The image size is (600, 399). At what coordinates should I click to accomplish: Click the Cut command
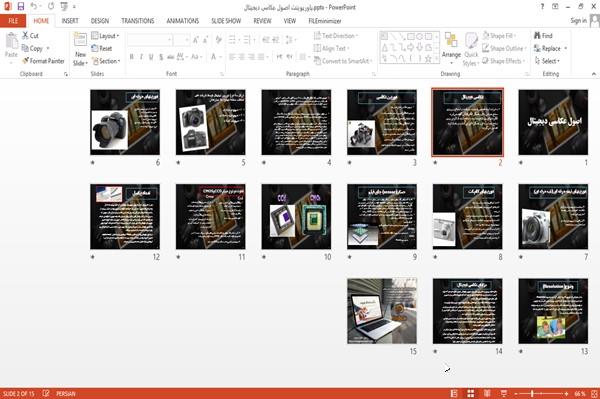click(x=30, y=36)
